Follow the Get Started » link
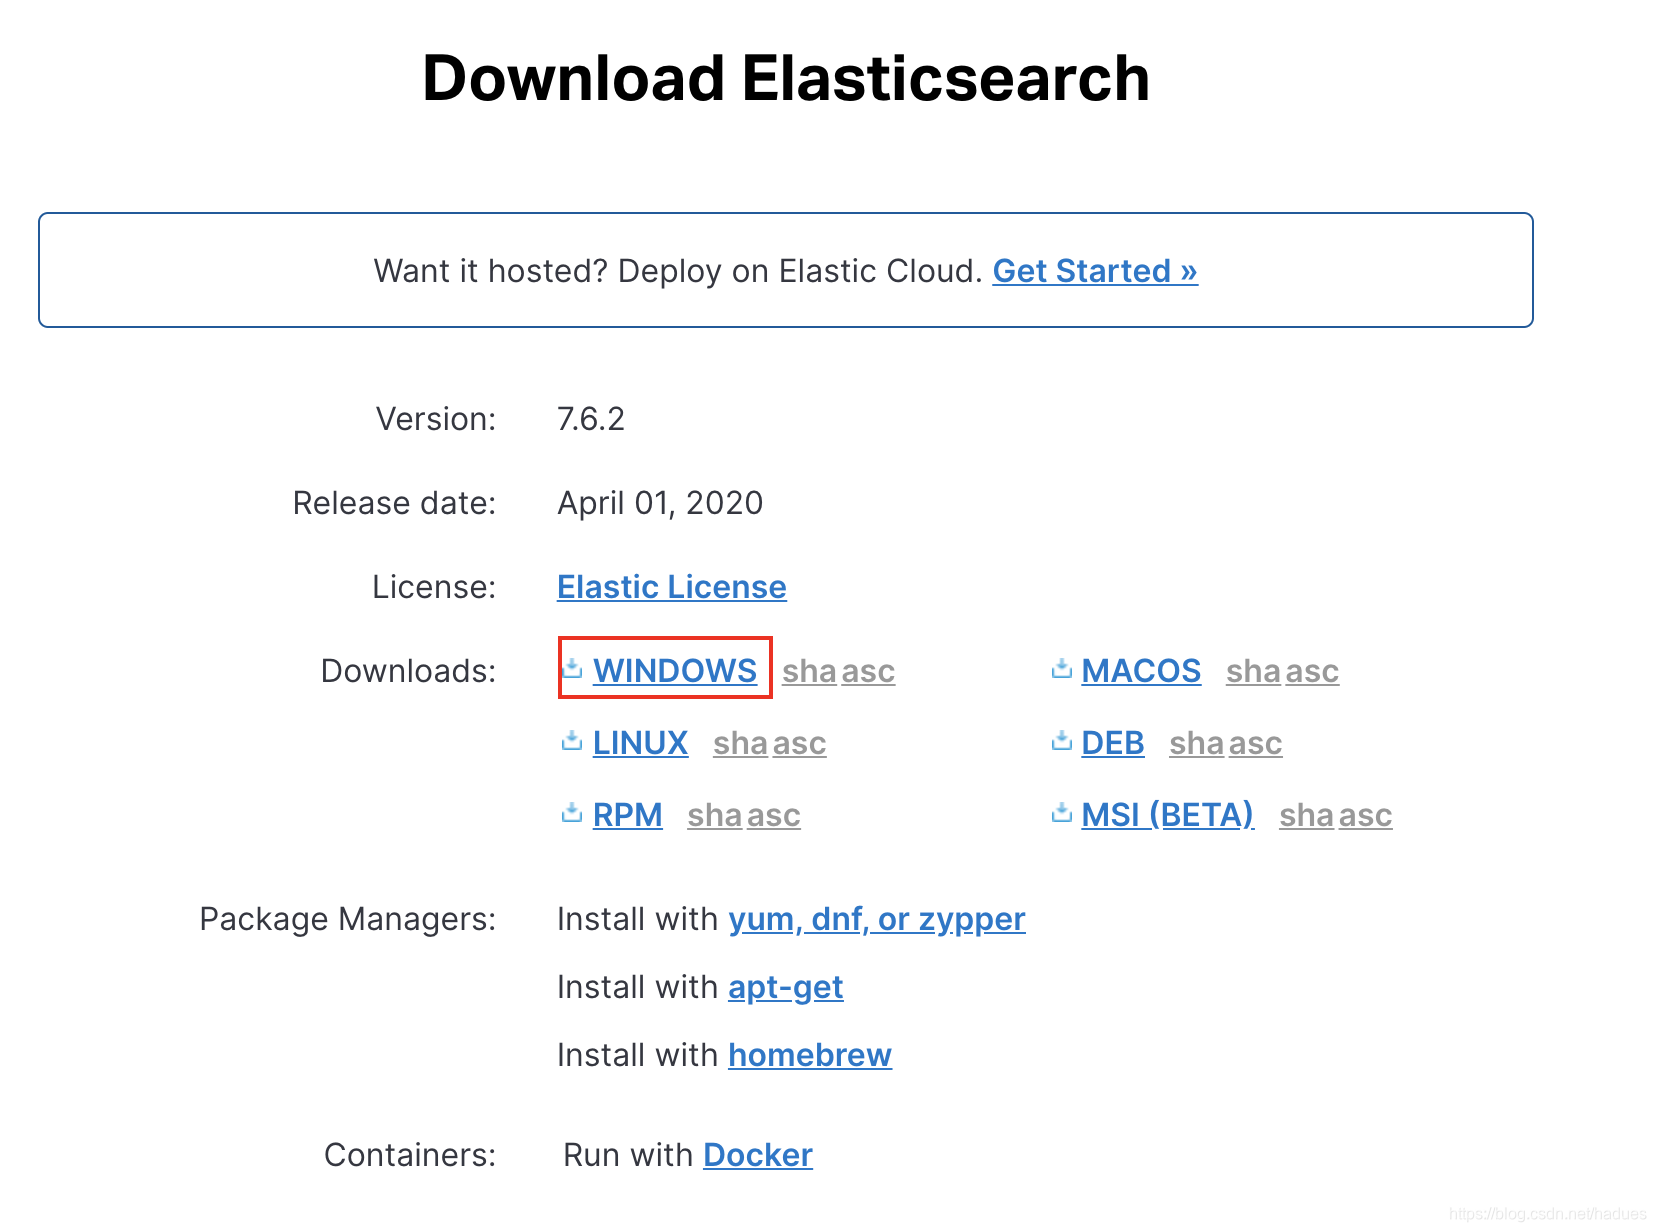Screen dimensions: 1656x1232 1095,271
